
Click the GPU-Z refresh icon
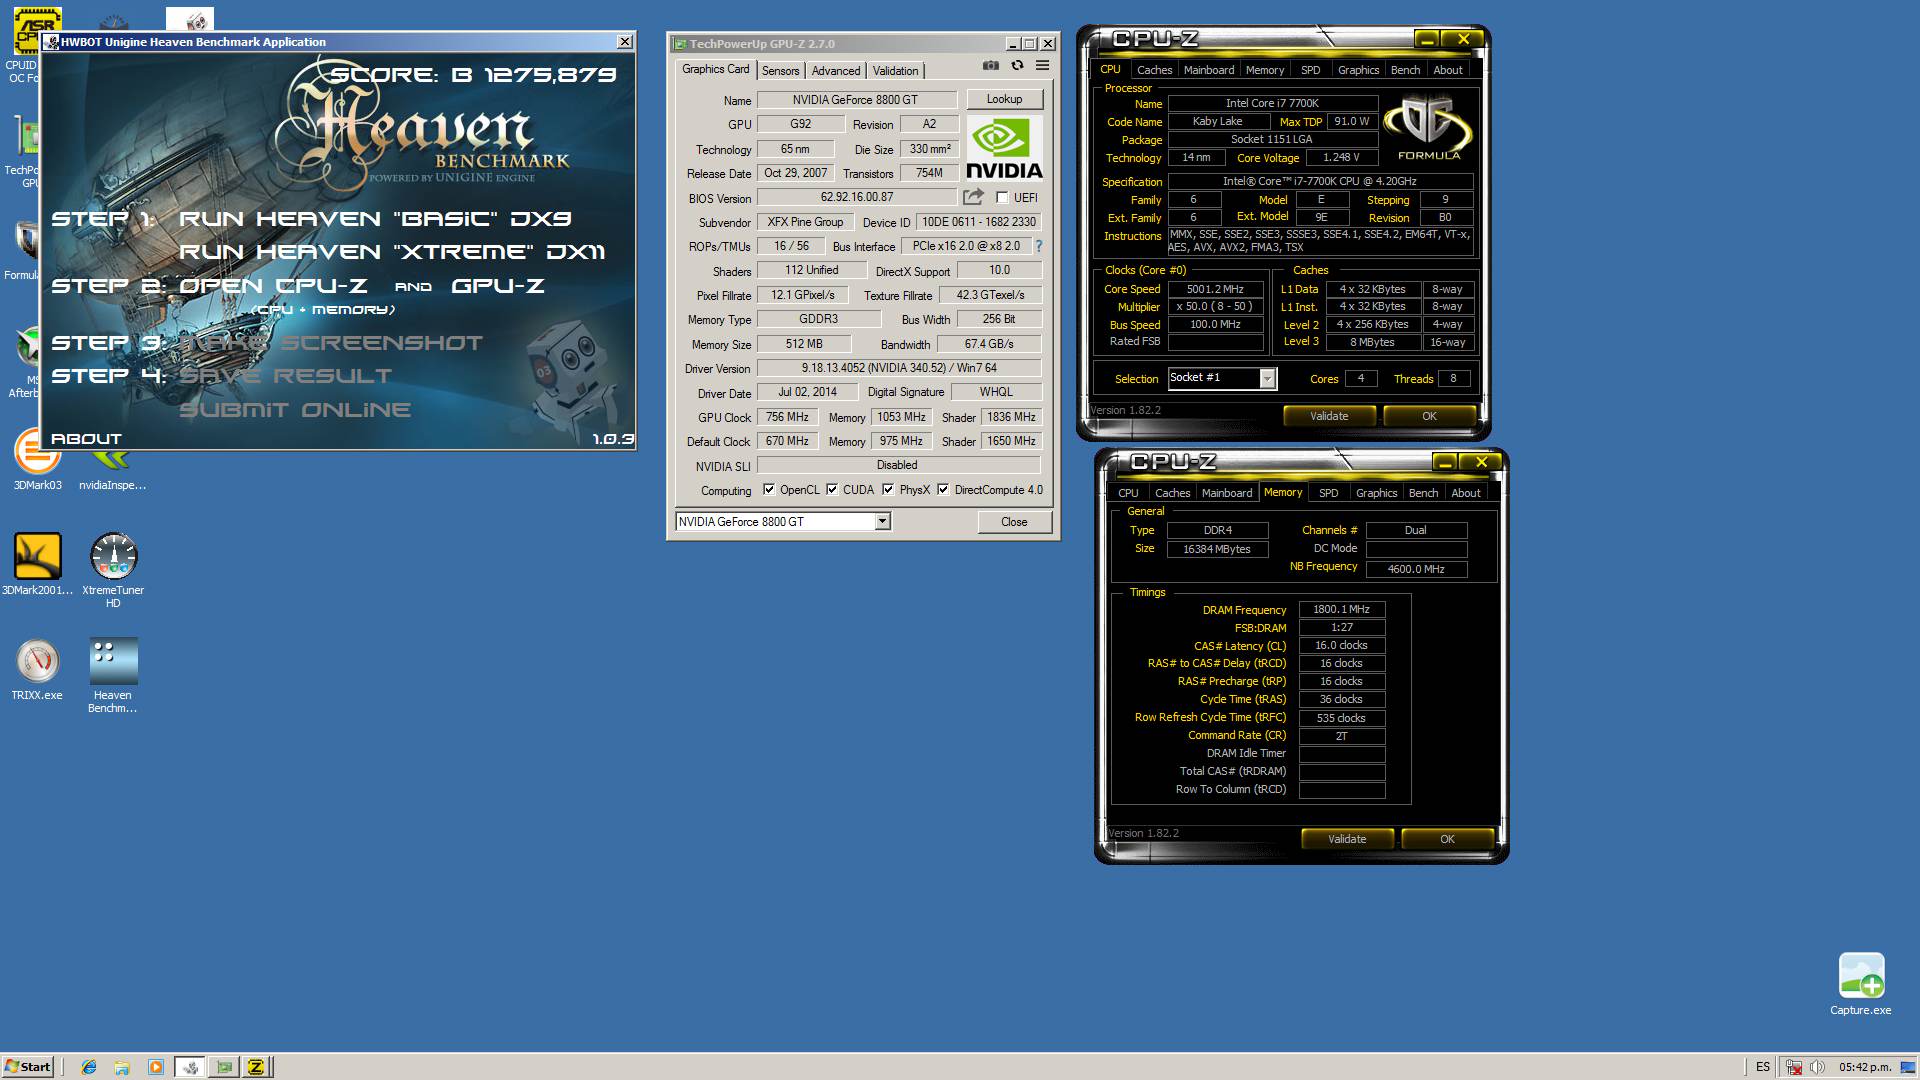(1017, 66)
